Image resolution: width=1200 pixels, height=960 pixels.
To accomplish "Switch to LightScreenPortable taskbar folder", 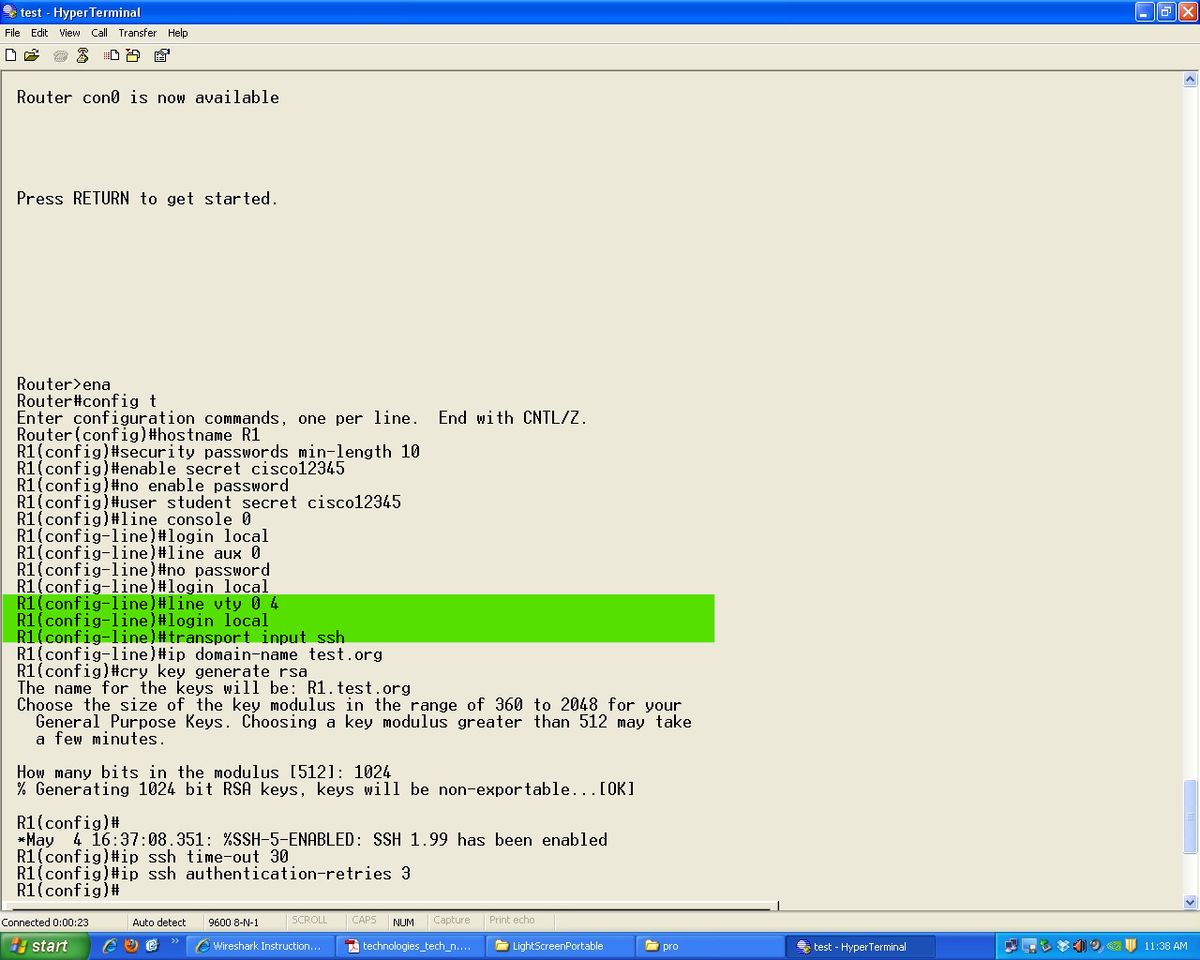I will (x=560, y=946).
